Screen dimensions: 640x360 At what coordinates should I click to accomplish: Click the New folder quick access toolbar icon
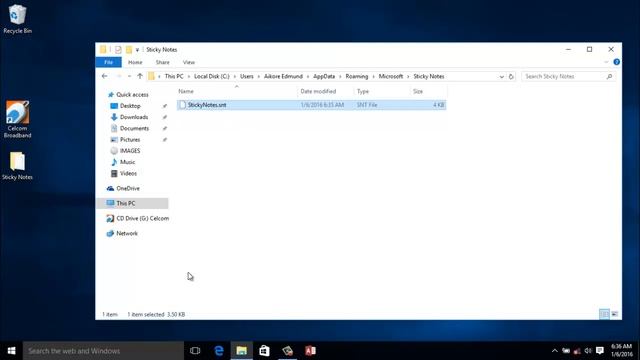[x=129, y=49]
